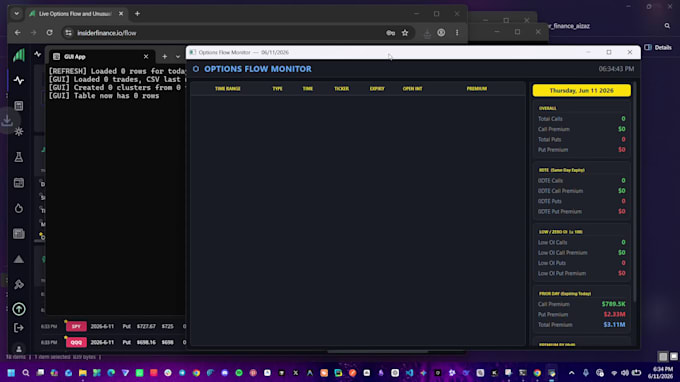Open the terminal new-tab dropdown chevron

[x=178, y=57]
